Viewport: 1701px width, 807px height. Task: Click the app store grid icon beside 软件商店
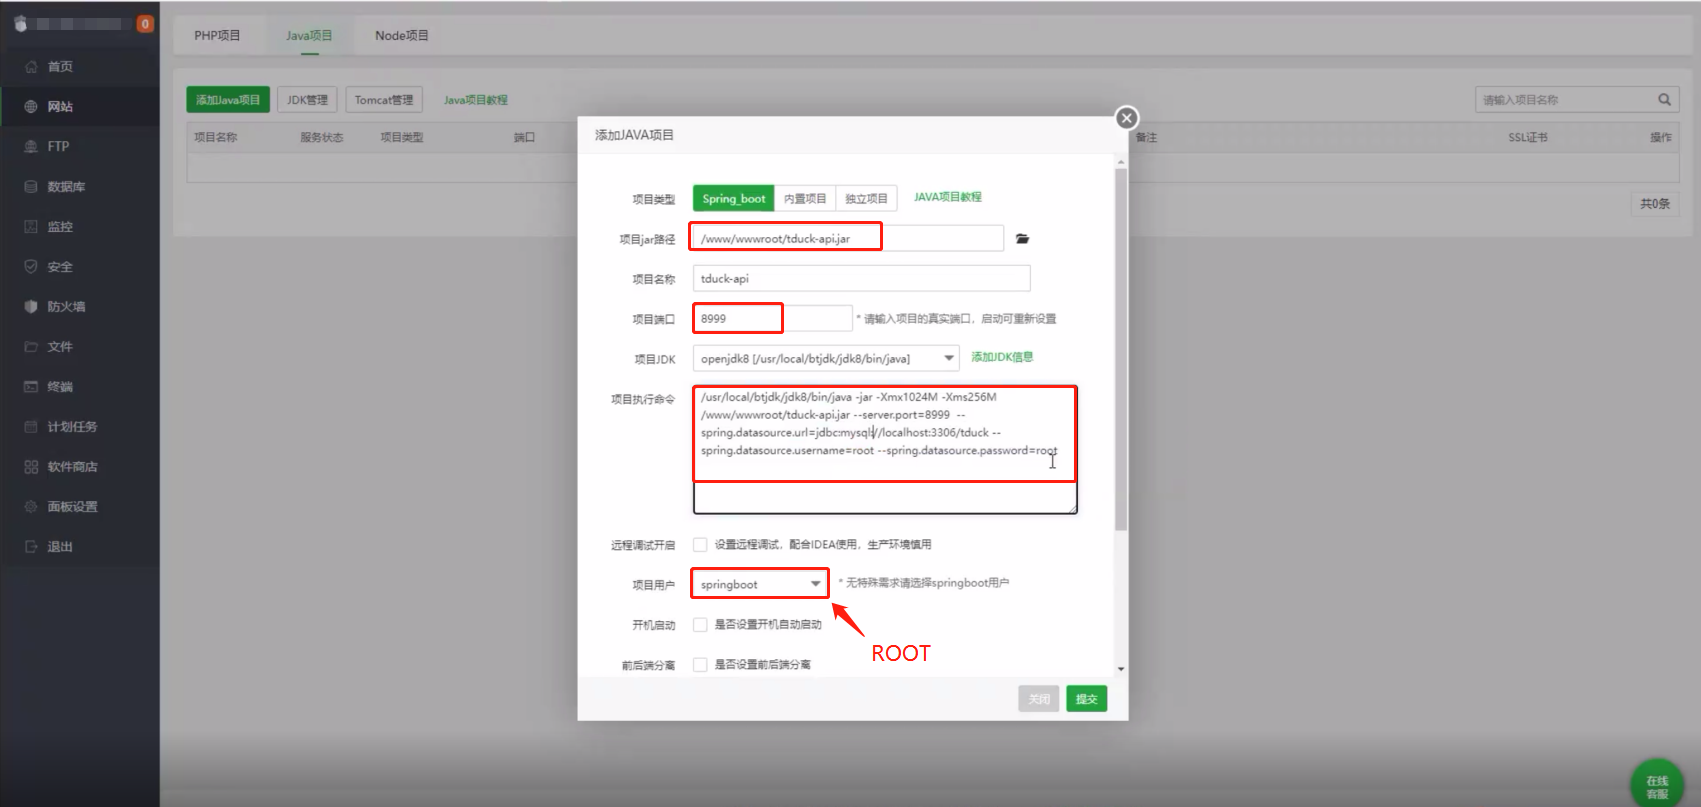[x=31, y=467]
